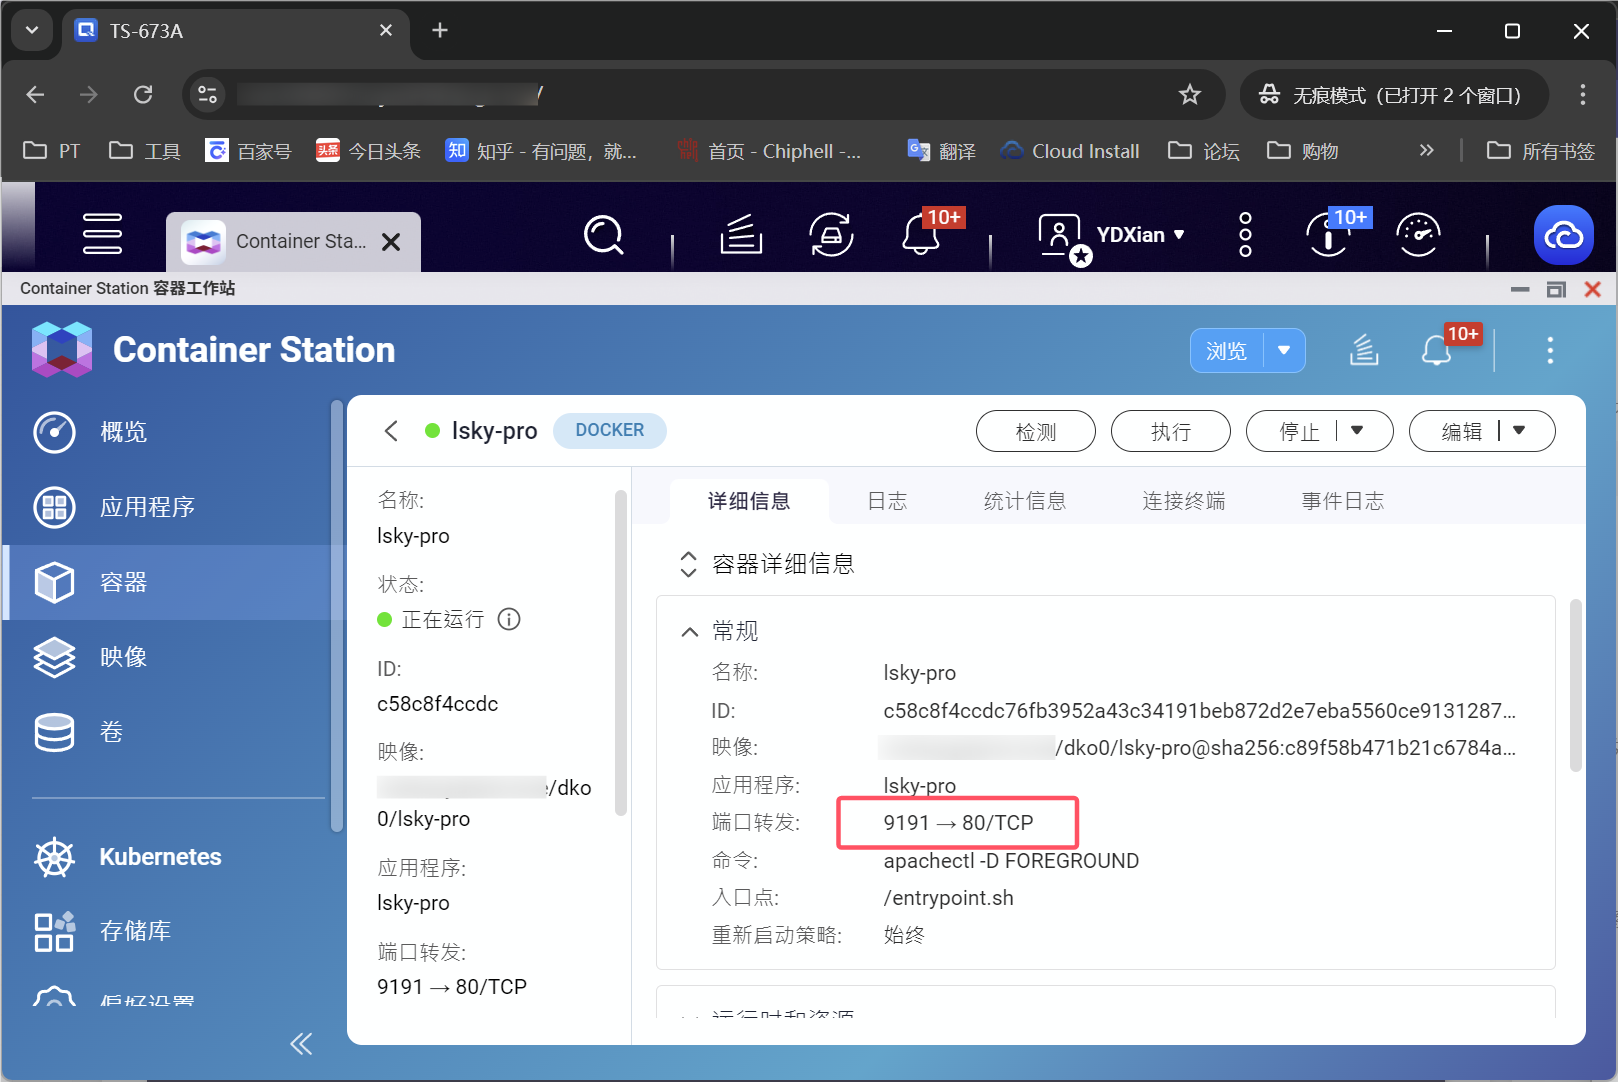The height and width of the screenshot is (1082, 1618).
Task: Open Container Station bell notifications
Action: (x=1436, y=350)
